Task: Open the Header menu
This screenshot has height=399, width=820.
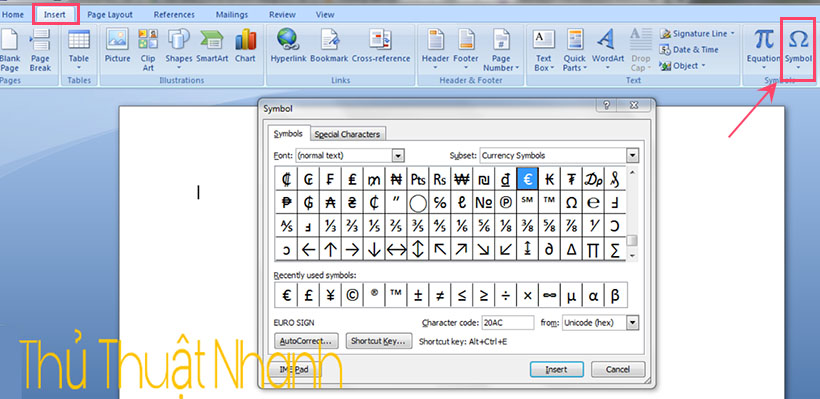Action: coord(436,50)
